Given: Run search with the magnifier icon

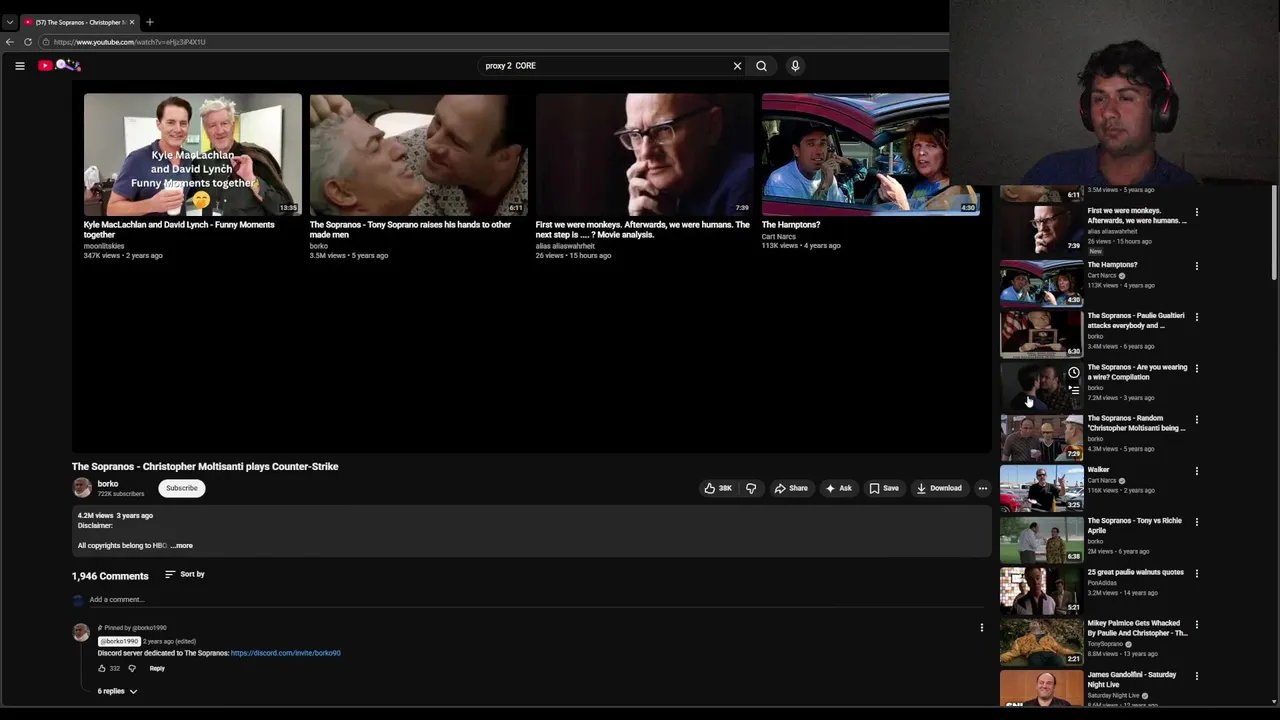Looking at the screenshot, I should [x=761, y=66].
